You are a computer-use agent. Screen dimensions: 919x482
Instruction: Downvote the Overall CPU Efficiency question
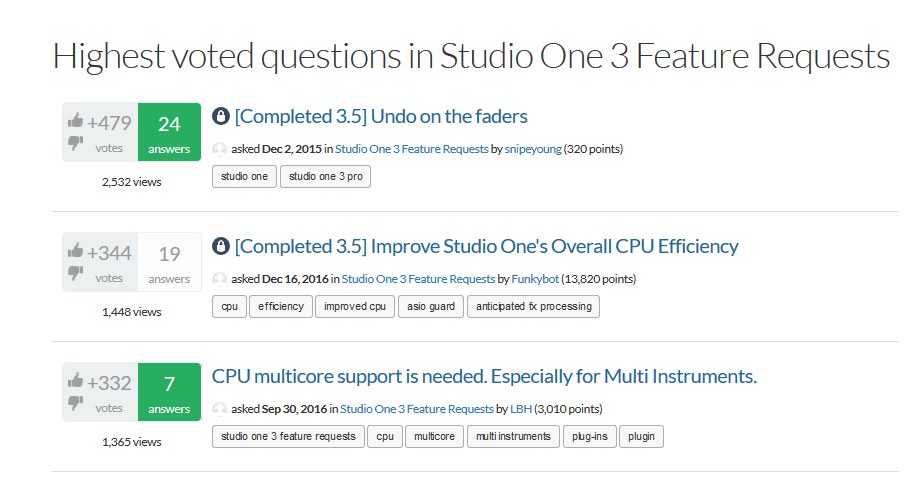75,273
